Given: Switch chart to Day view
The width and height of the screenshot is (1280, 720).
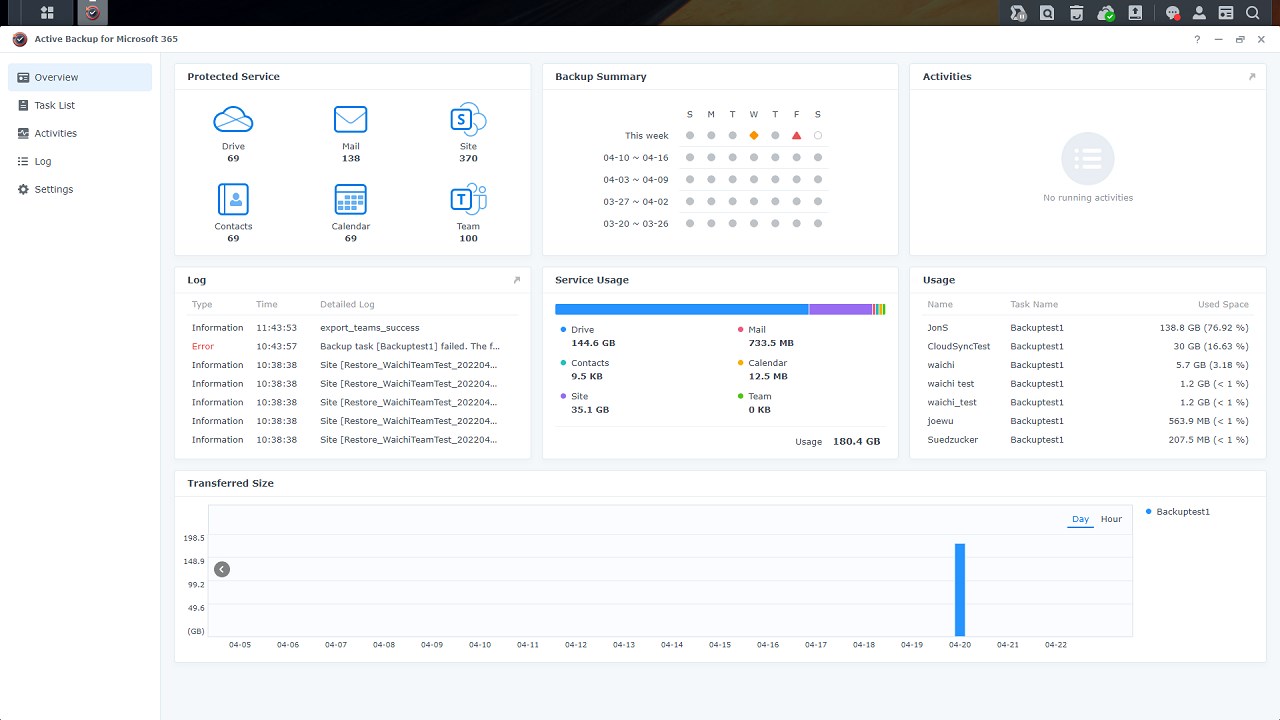Looking at the screenshot, I should point(1080,519).
